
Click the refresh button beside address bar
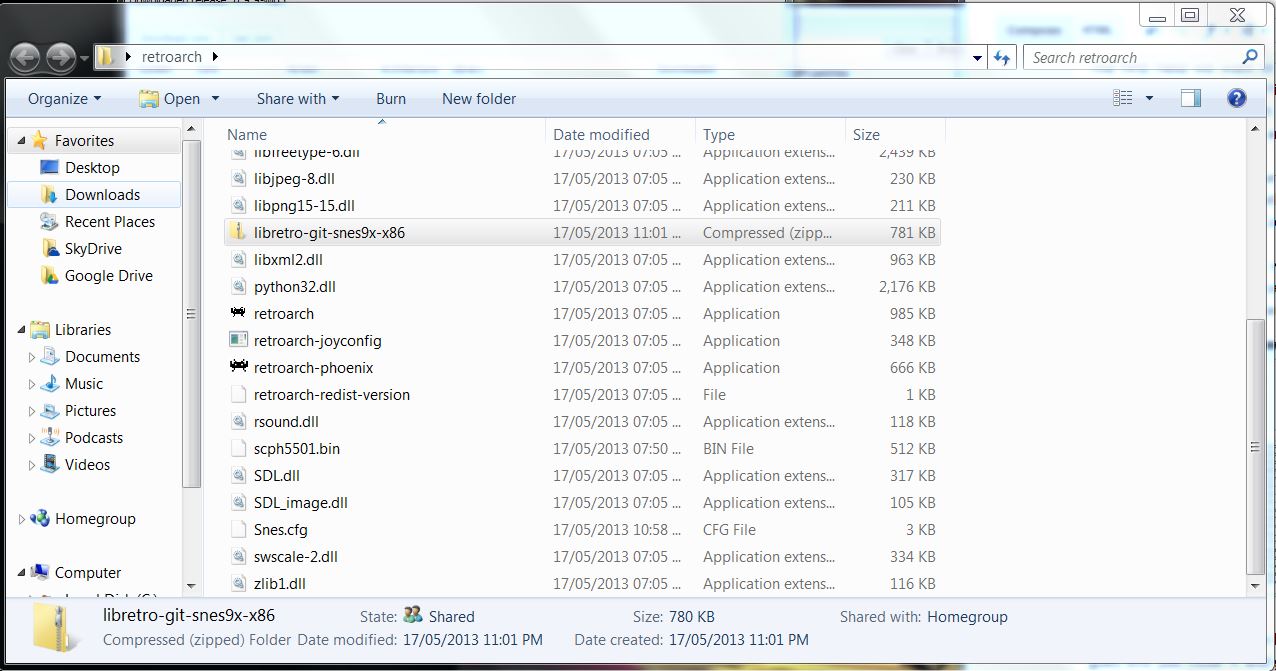point(1002,58)
